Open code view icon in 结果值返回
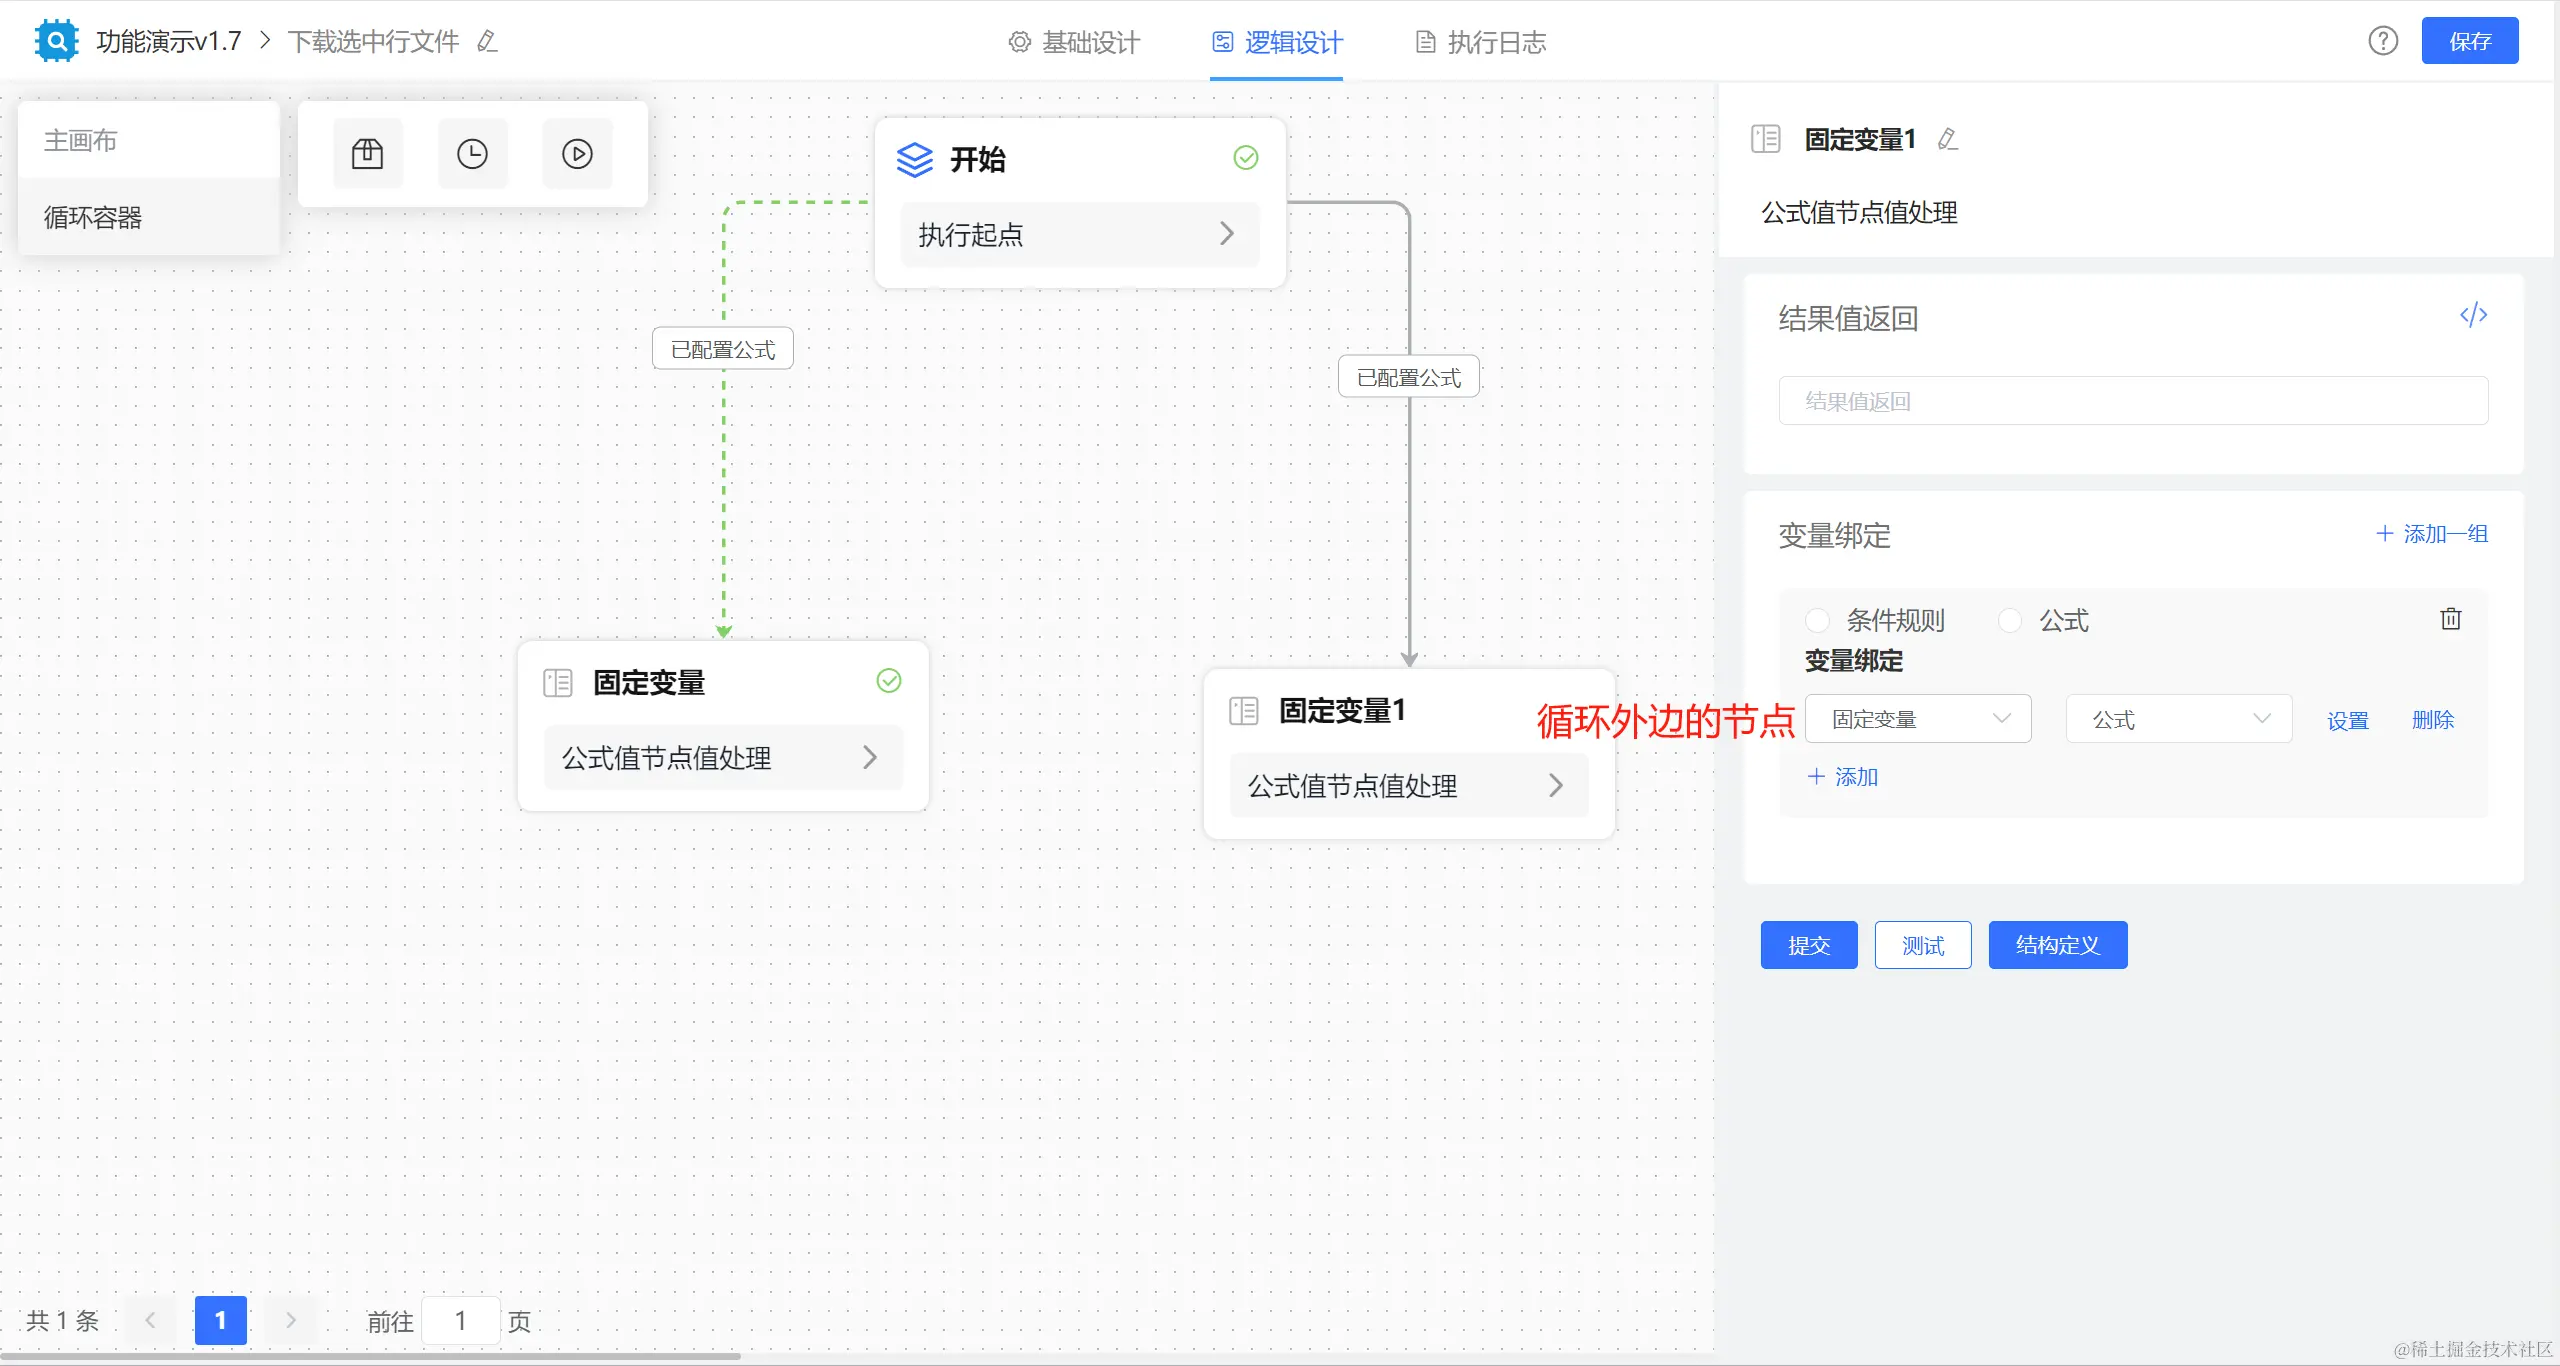 pos(2473,316)
